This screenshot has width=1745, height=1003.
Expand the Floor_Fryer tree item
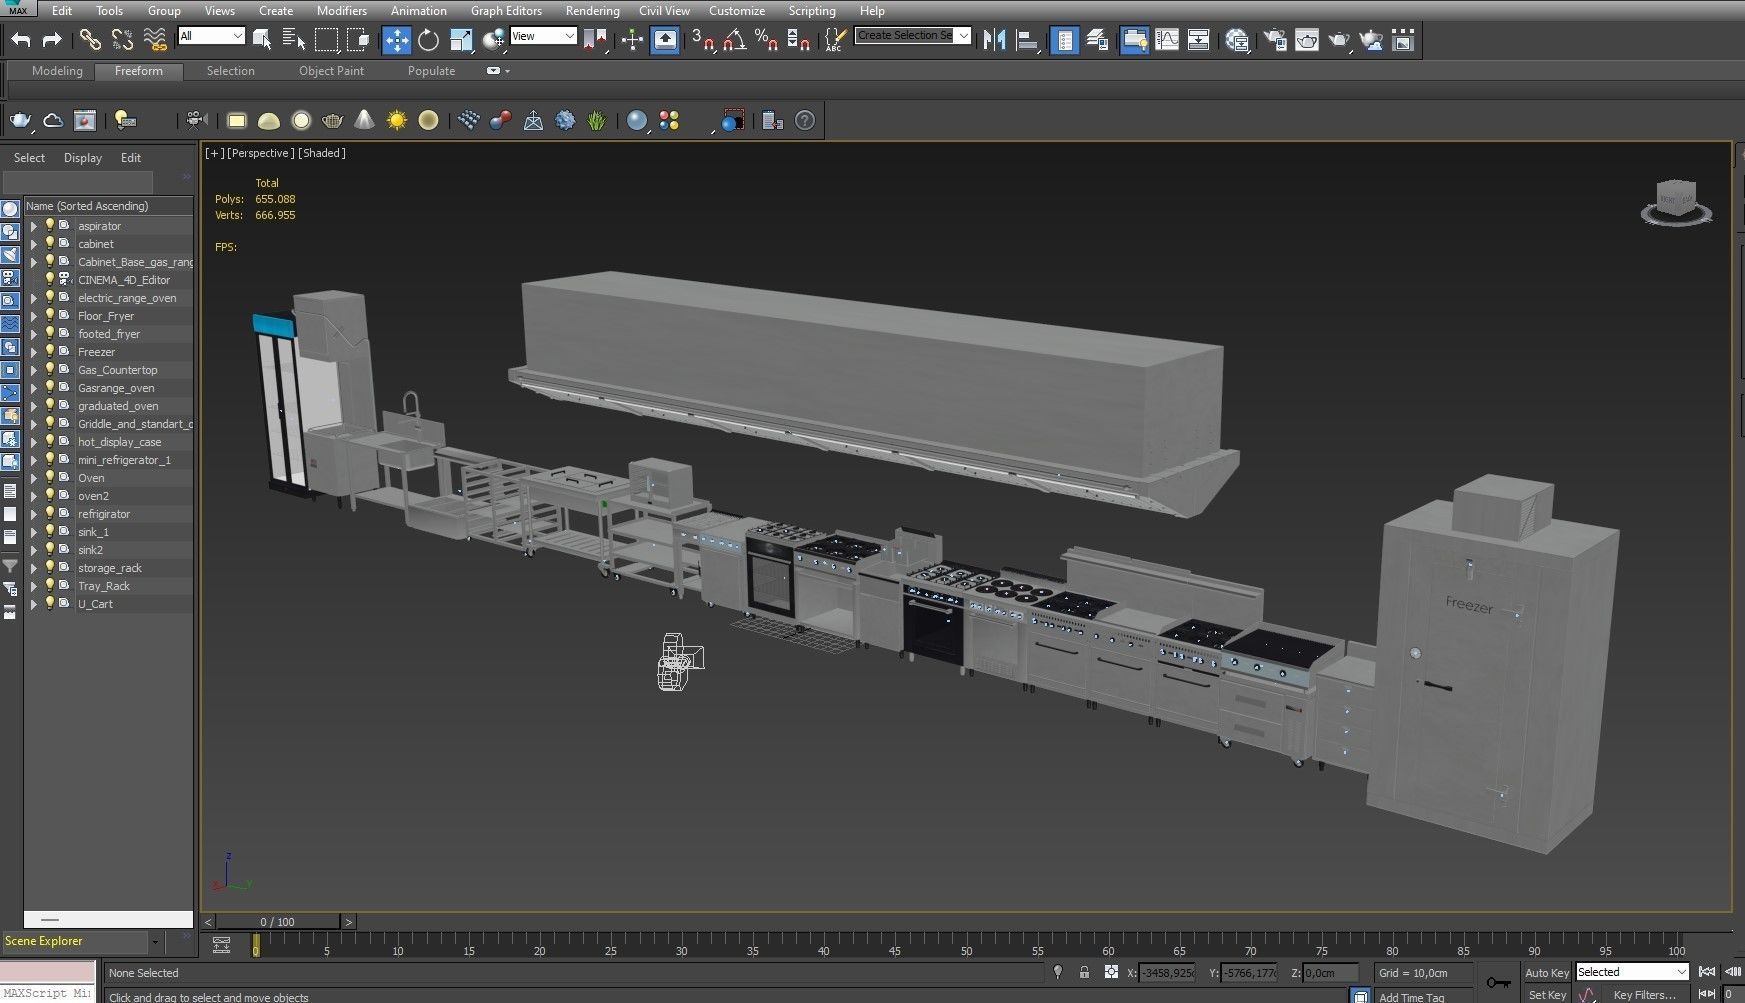[x=33, y=316]
